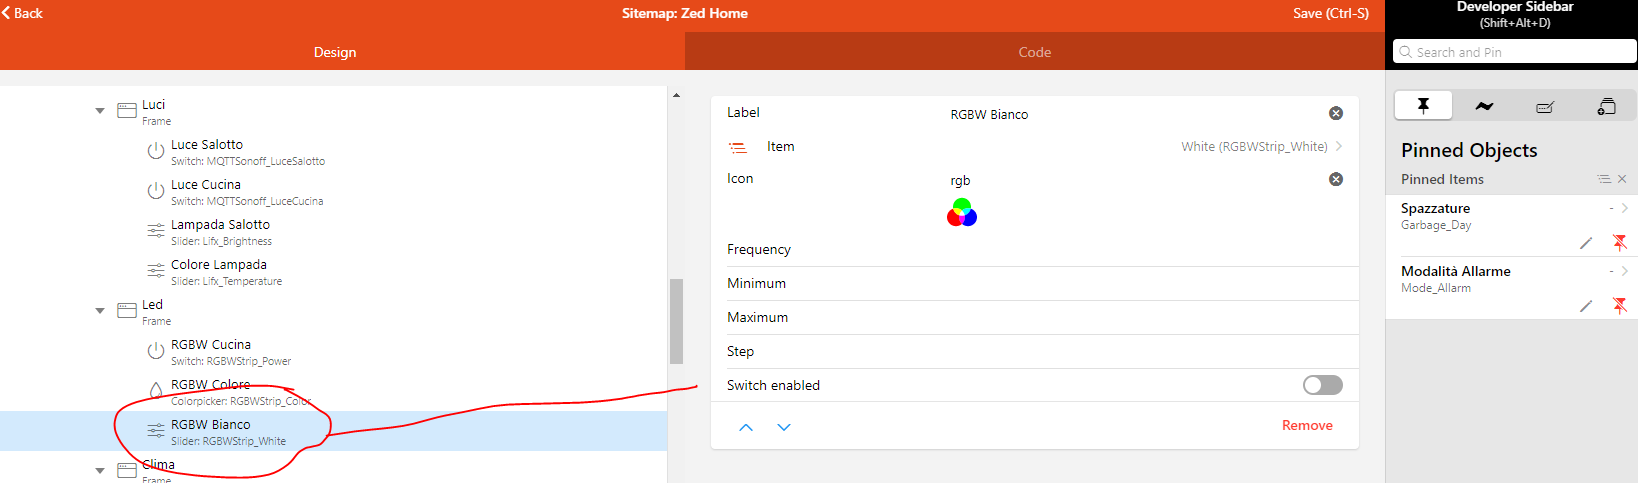Toggle the Switch enabled option

pyautogui.click(x=1322, y=385)
